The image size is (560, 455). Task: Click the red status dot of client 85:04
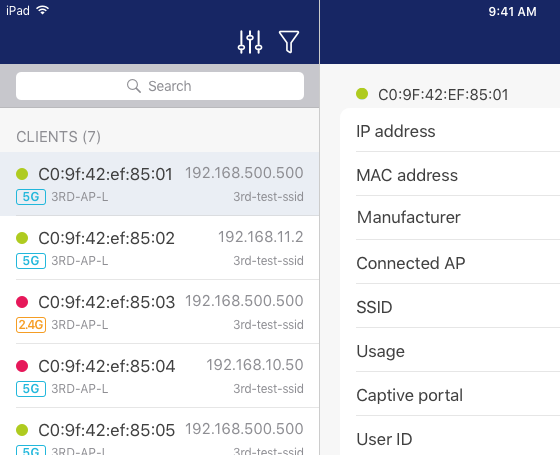[x=22, y=366]
